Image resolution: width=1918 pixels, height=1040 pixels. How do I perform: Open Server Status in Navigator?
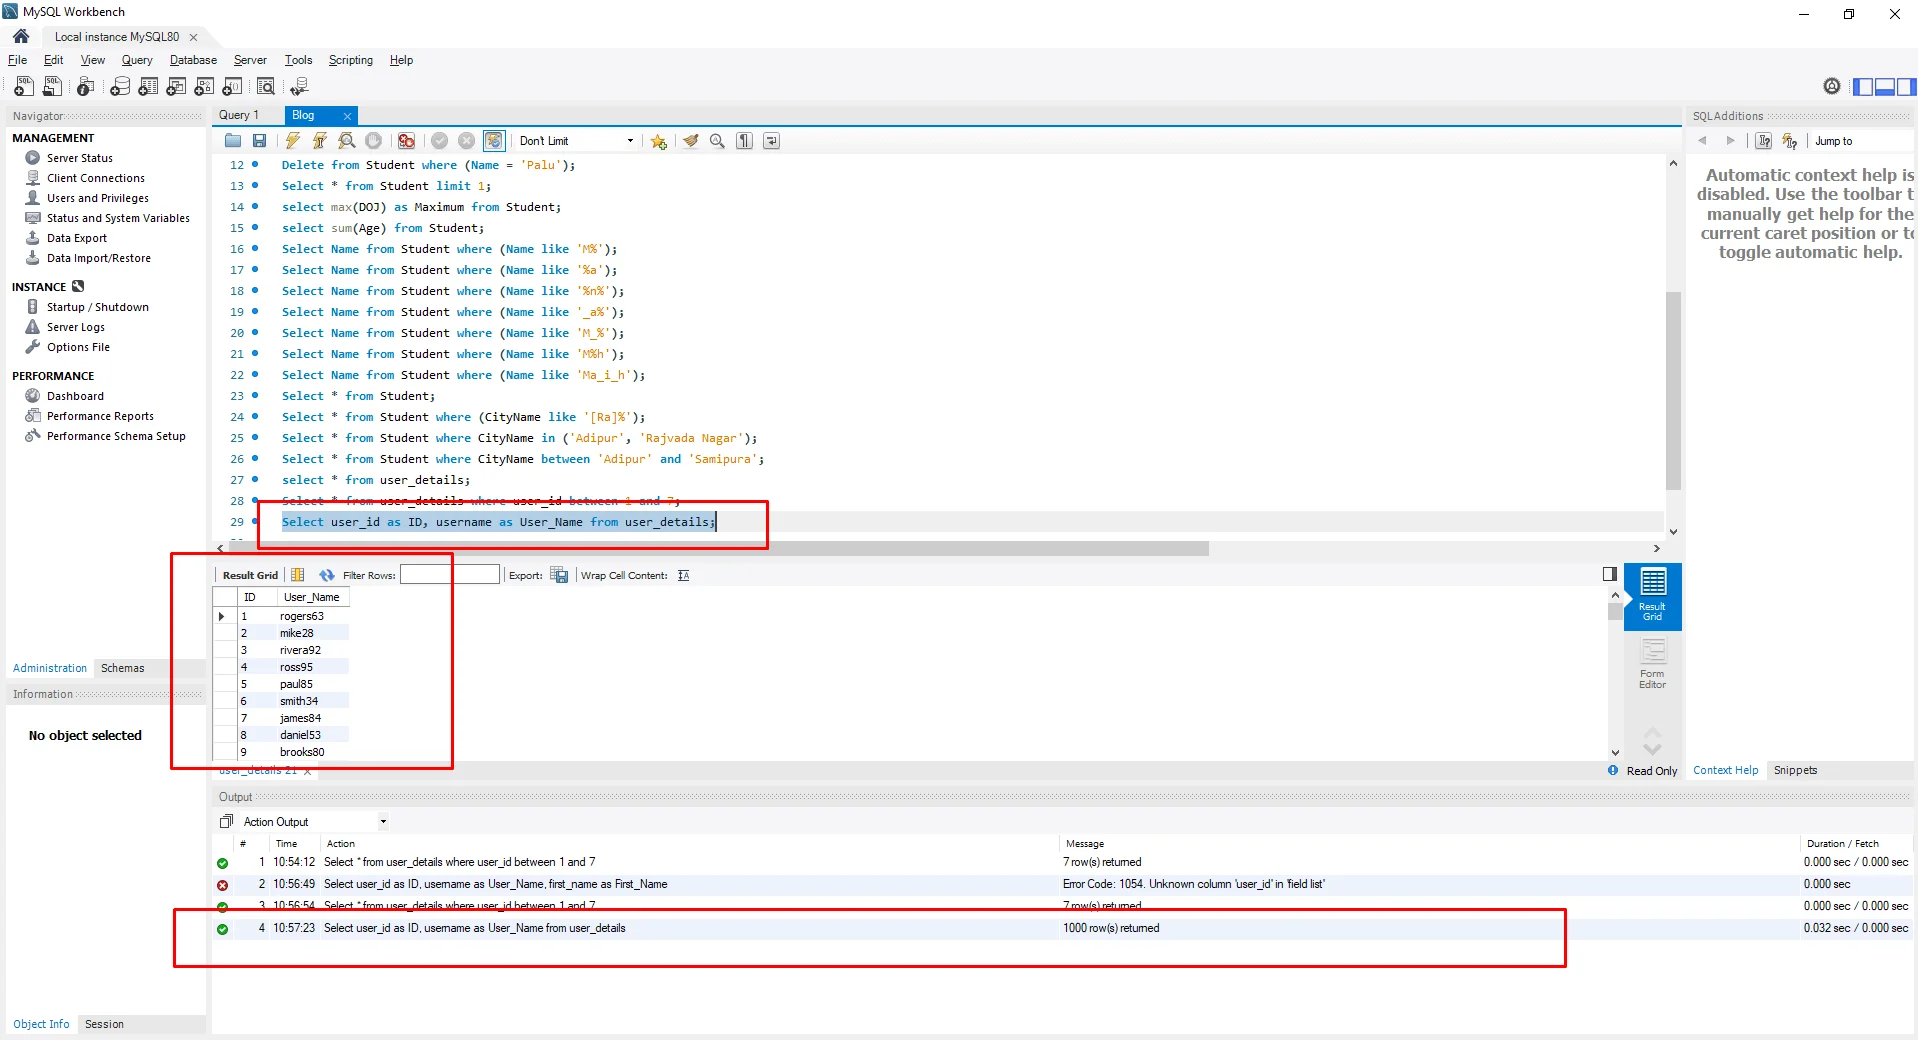[x=79, y=158]
